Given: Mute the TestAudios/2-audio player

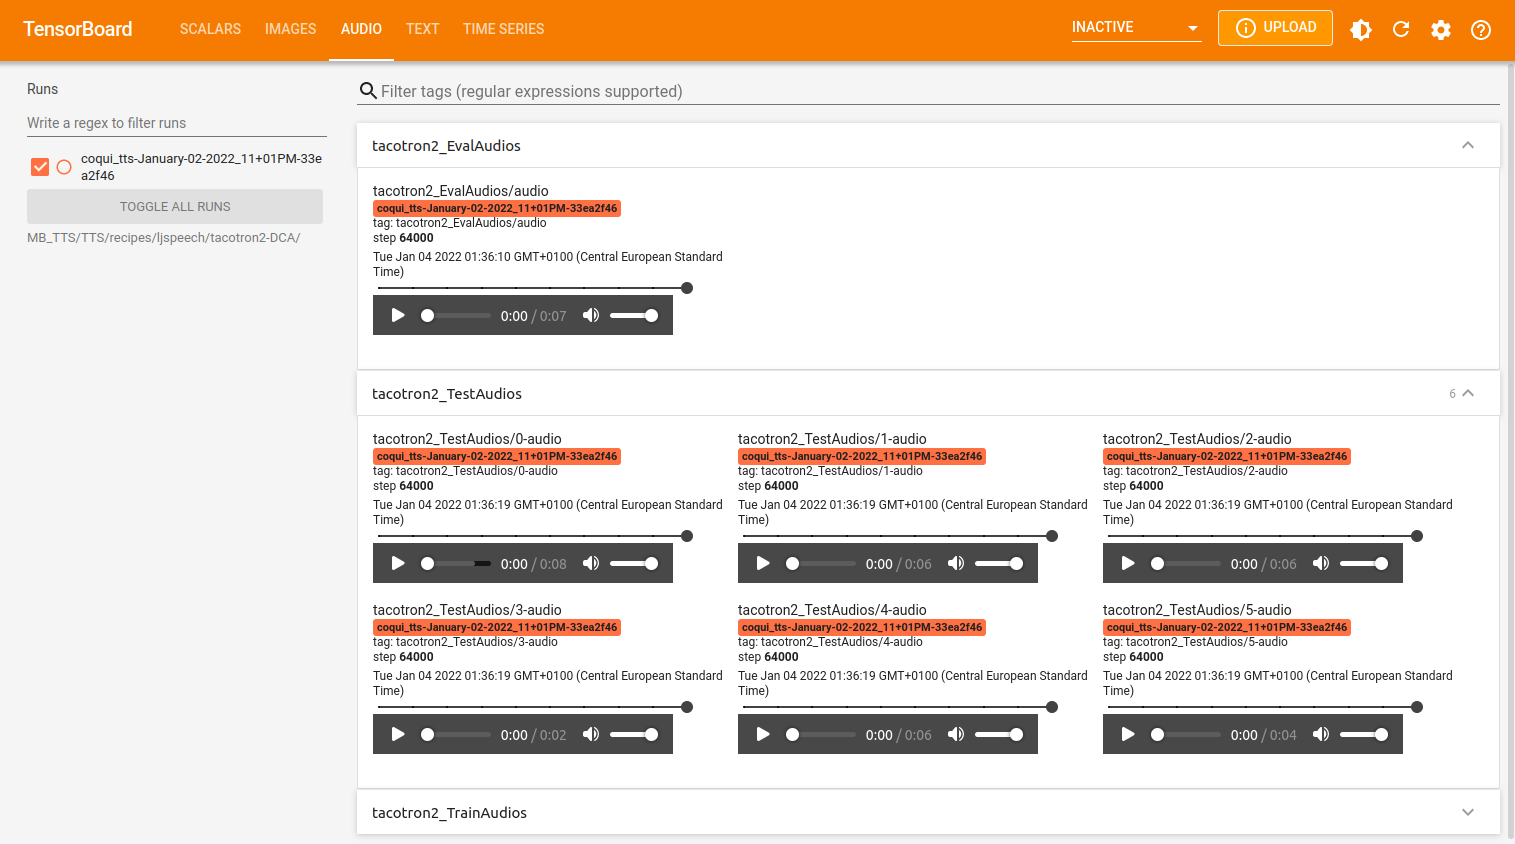Looking at the screenshot, I should pos(1321,563).
